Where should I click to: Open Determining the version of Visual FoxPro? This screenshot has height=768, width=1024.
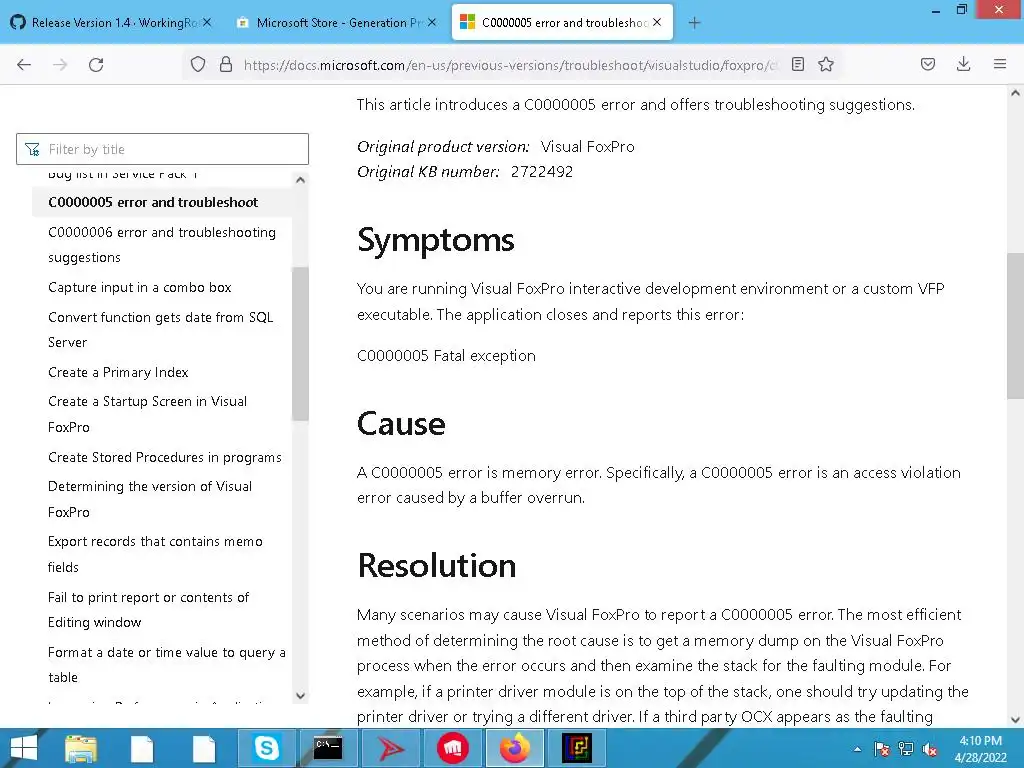pyautogui.click(x=150, y=499)
